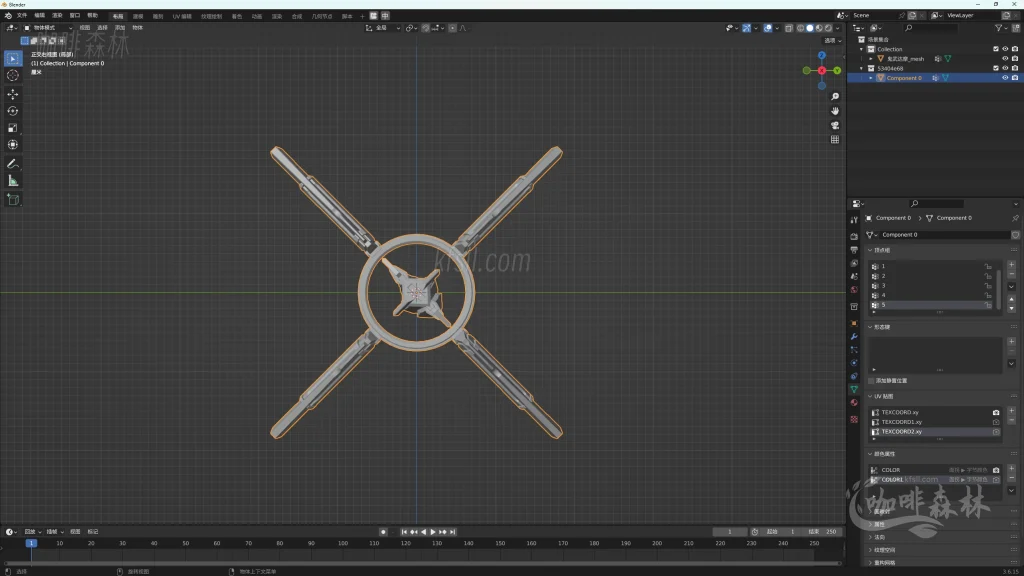Enable the 添加静置位置 checkbox
This screenshot has height=576, width=1024.
871,380
